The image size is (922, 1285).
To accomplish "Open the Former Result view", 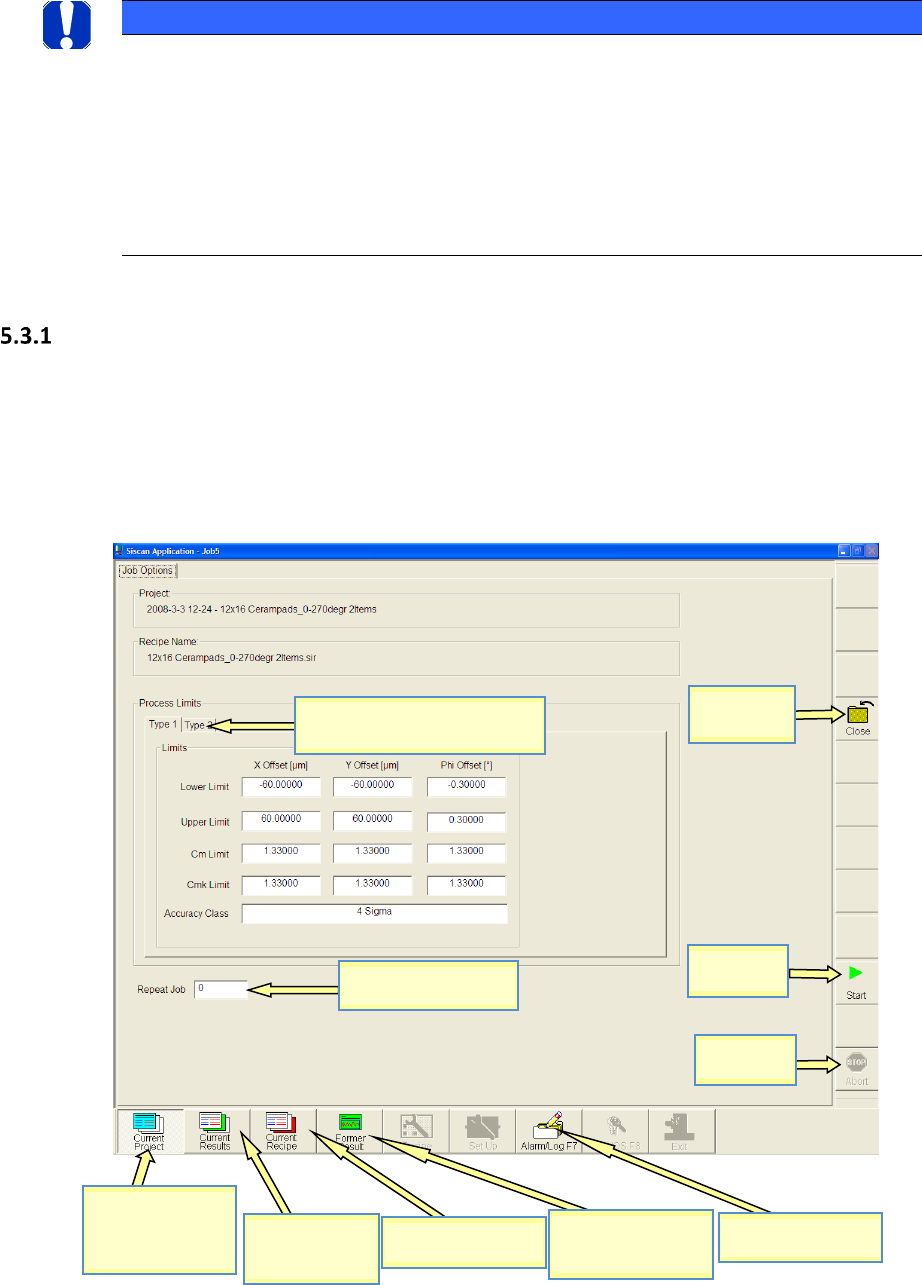I will (350, 1131).
